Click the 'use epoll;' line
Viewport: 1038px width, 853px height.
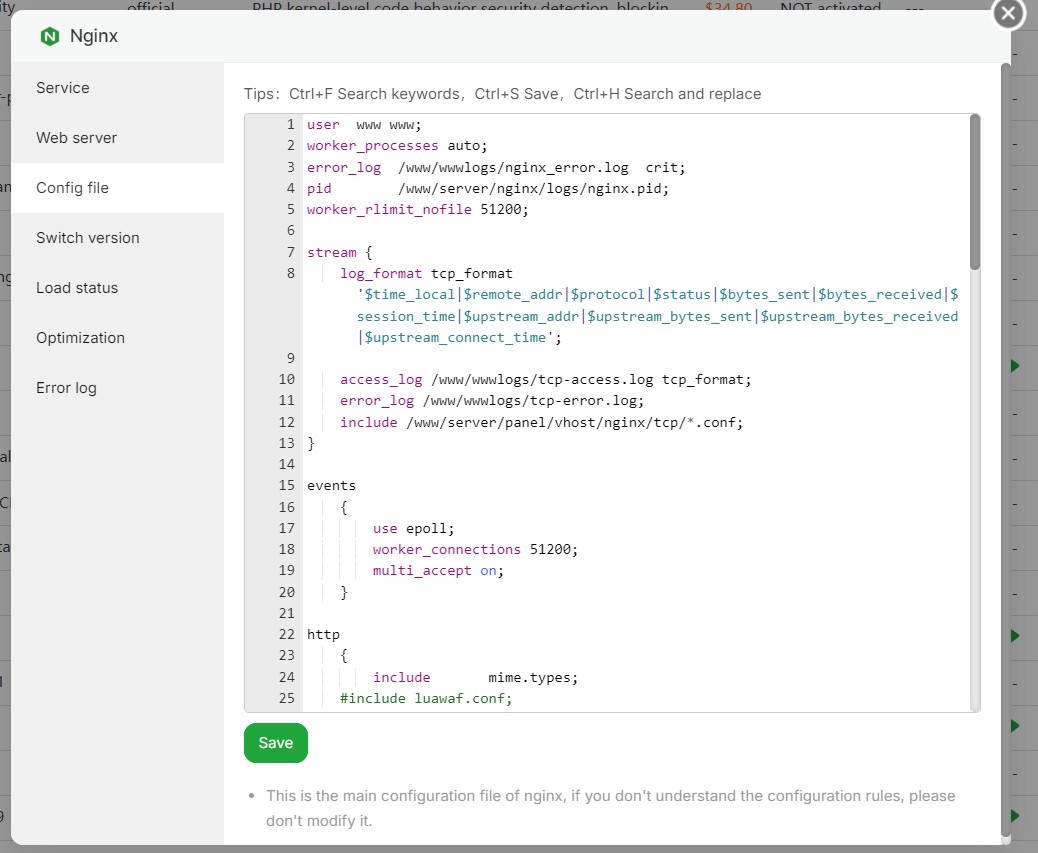pyautogui.click(x=413, y=528)
